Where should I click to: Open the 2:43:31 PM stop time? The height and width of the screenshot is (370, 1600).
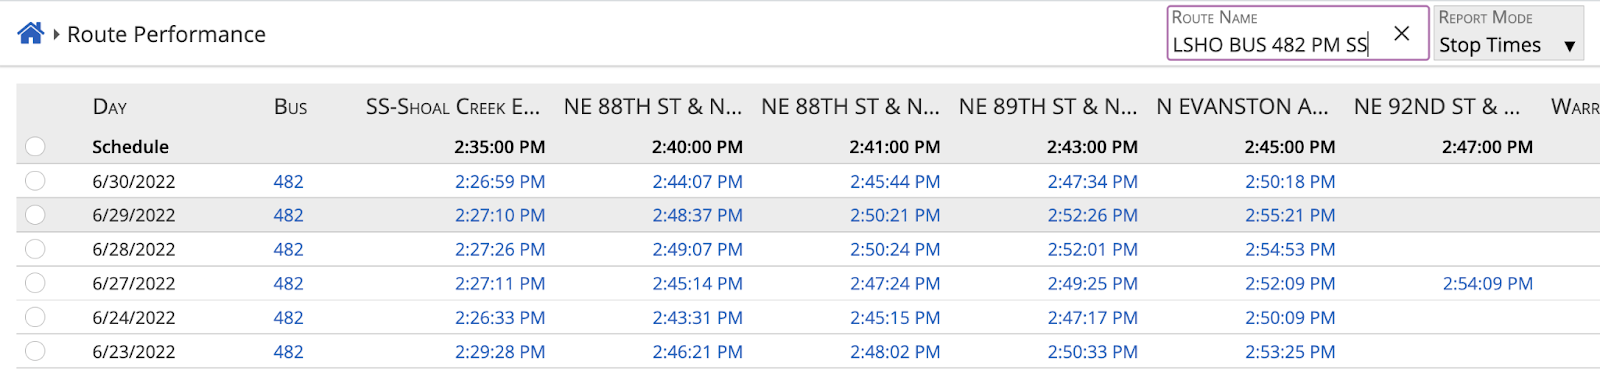pyautogui.click(x=698, y=318)
